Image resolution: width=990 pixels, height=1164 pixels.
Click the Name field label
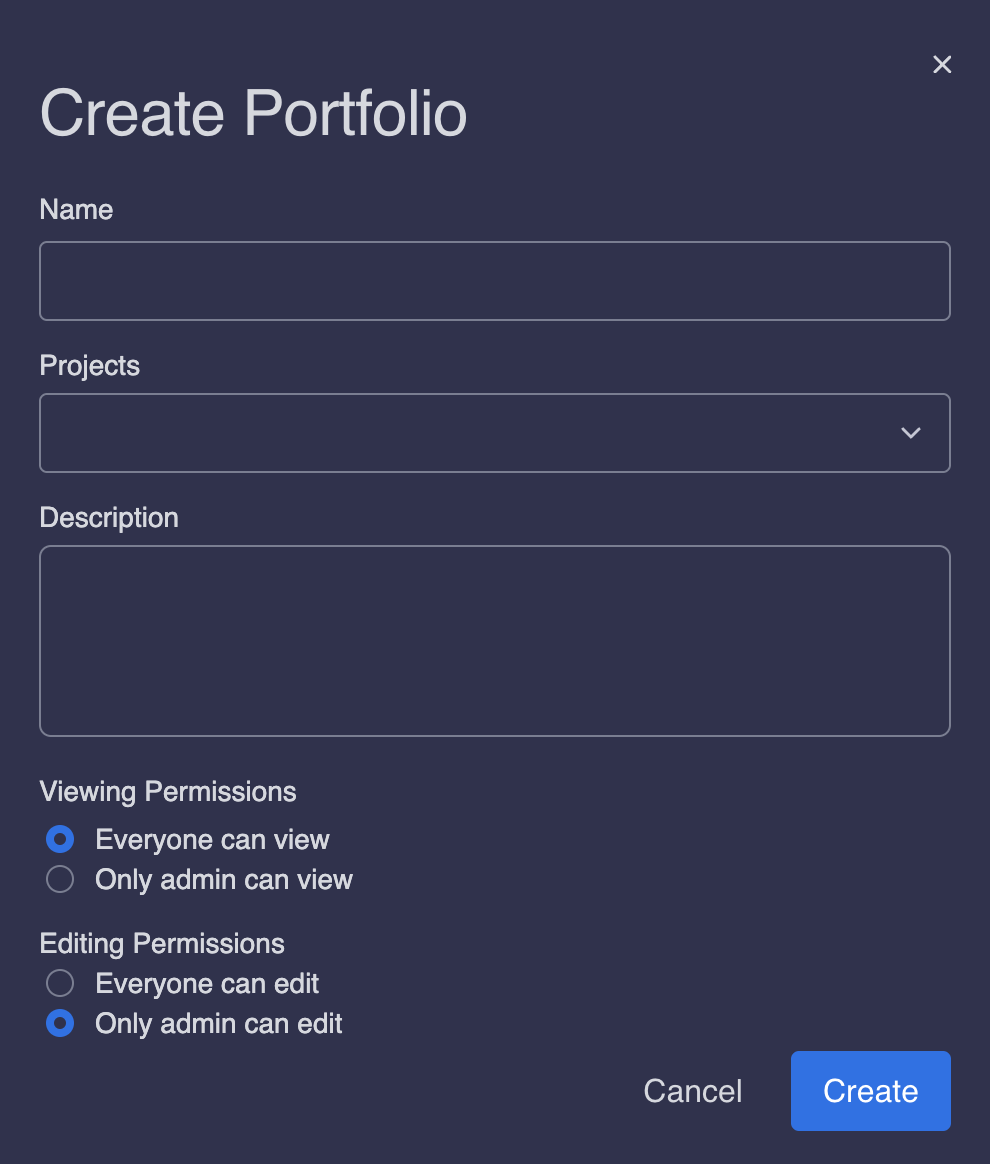click(76, 209)
